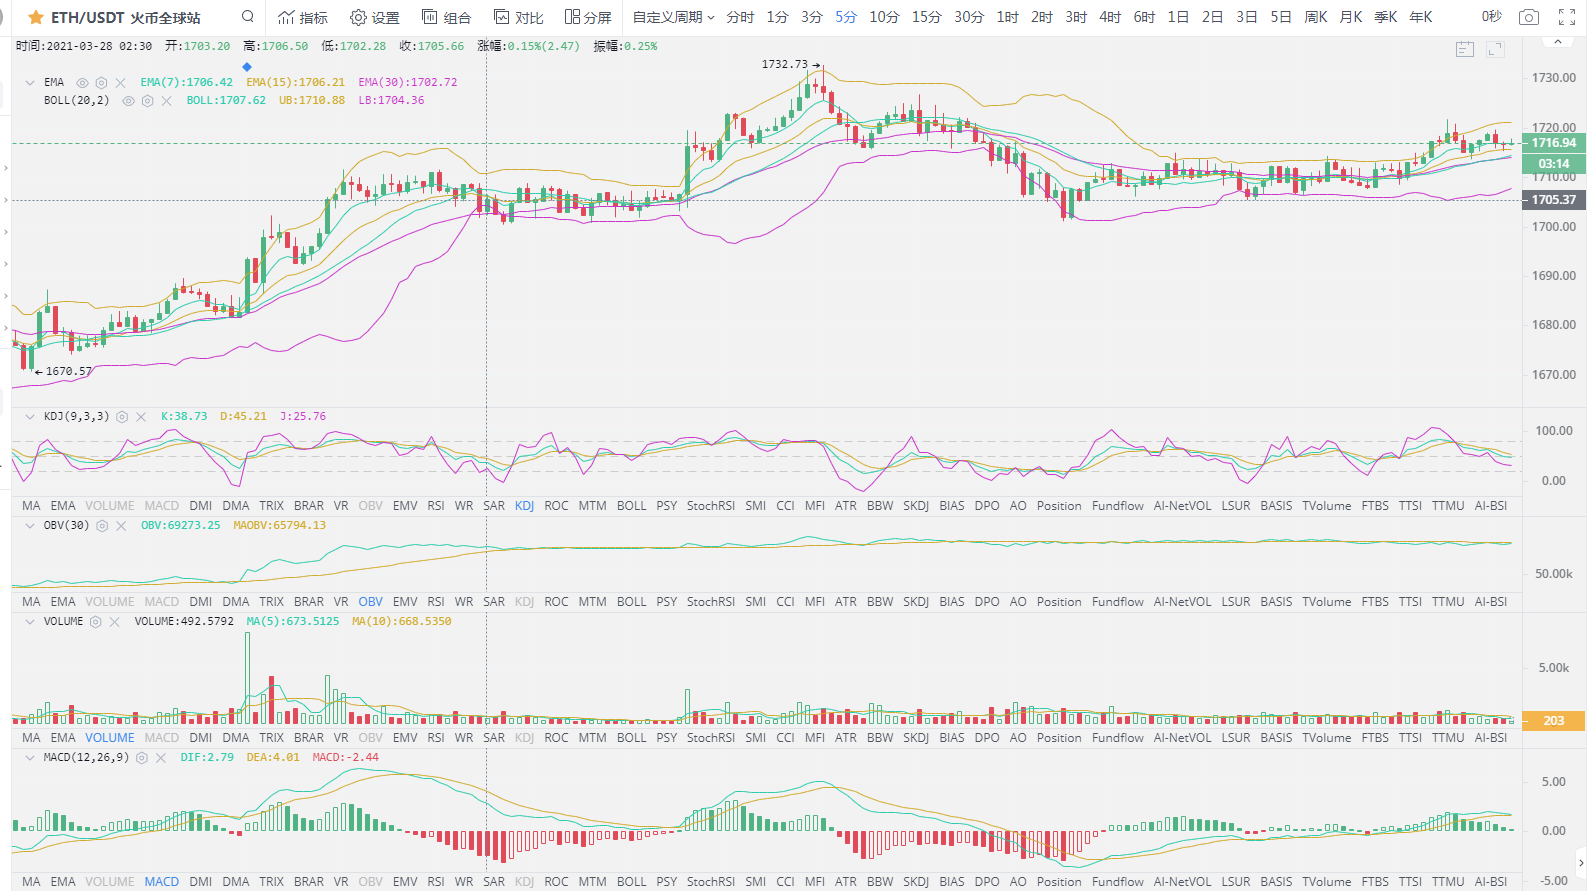This screenshot has height=891, width=1587.
Task: Open the 指标 indicators menu
Action: pos(303,18)
